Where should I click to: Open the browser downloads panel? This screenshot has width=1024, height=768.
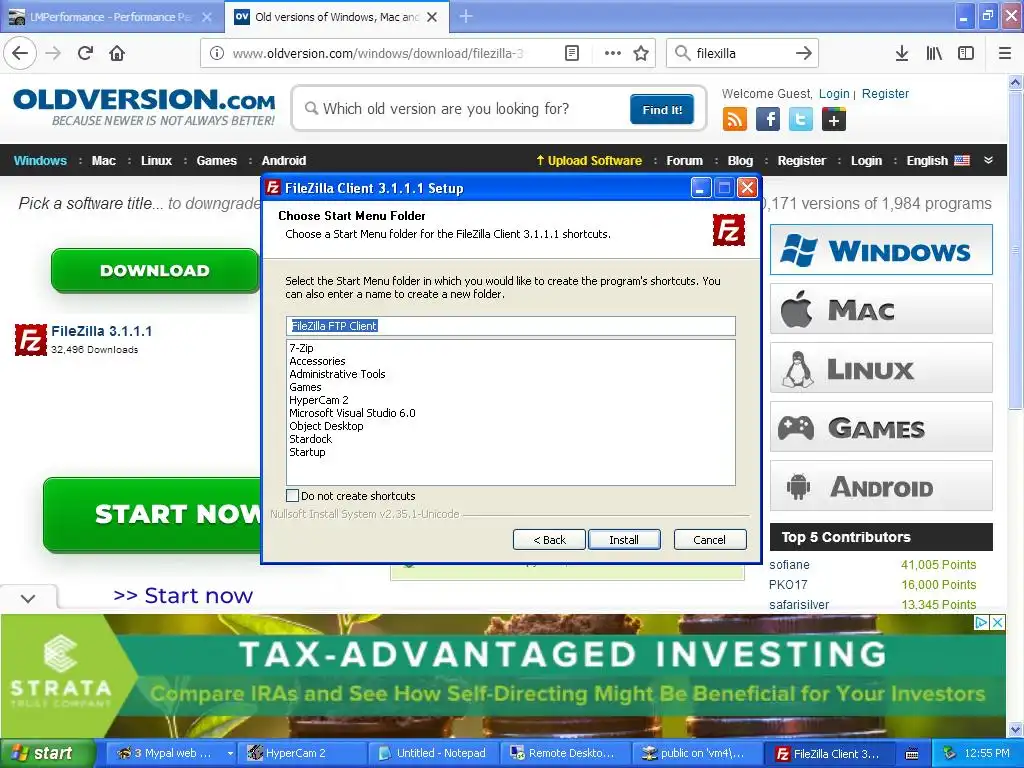click(902, 53)
